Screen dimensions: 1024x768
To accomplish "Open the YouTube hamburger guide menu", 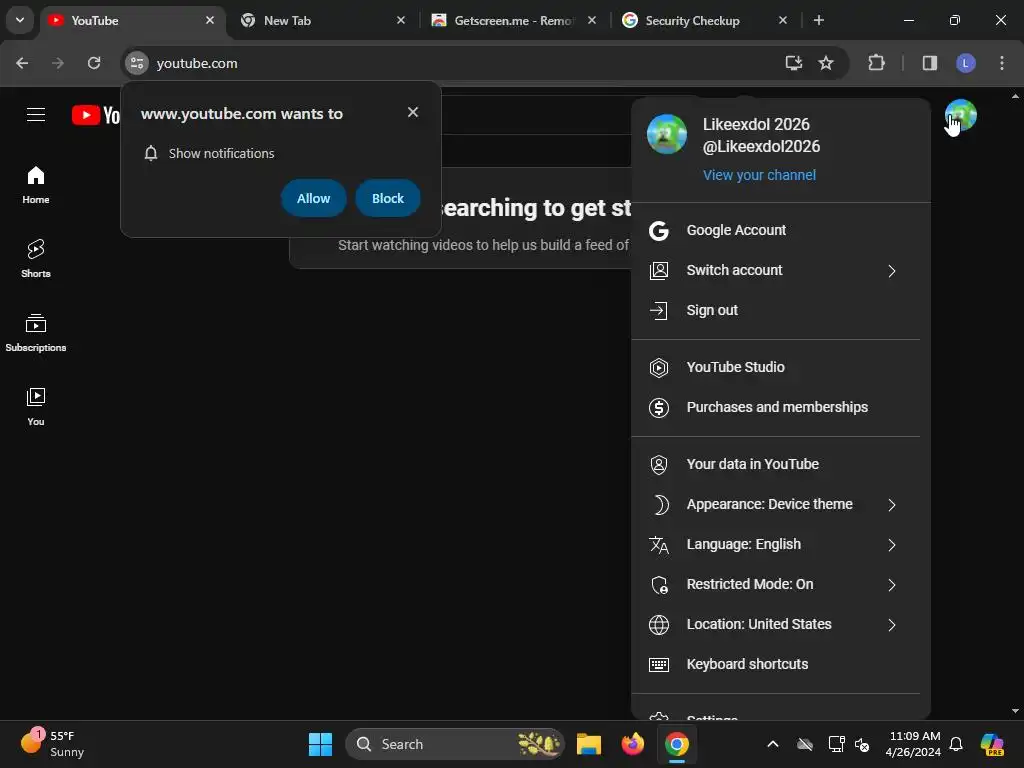I will (x=36, y=115).
